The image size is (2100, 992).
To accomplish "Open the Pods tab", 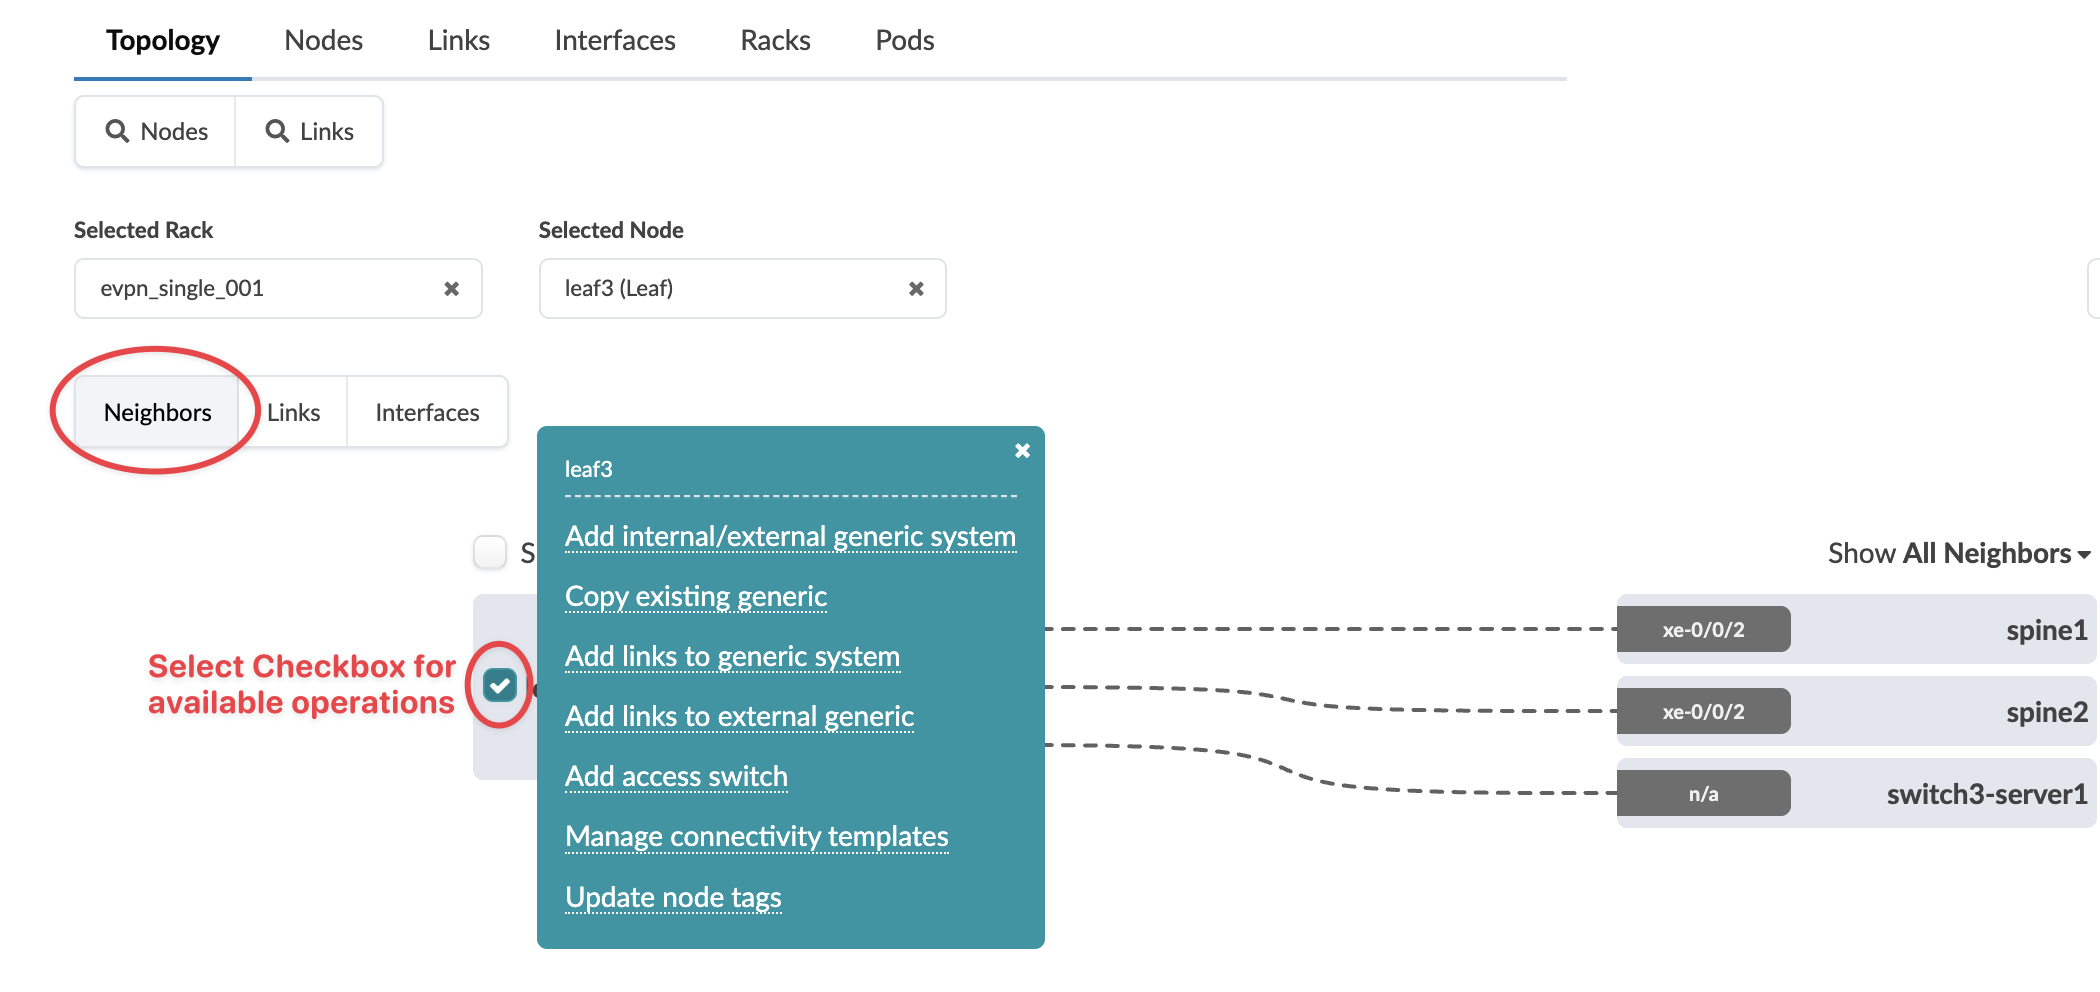I will (x=904, y=41).
